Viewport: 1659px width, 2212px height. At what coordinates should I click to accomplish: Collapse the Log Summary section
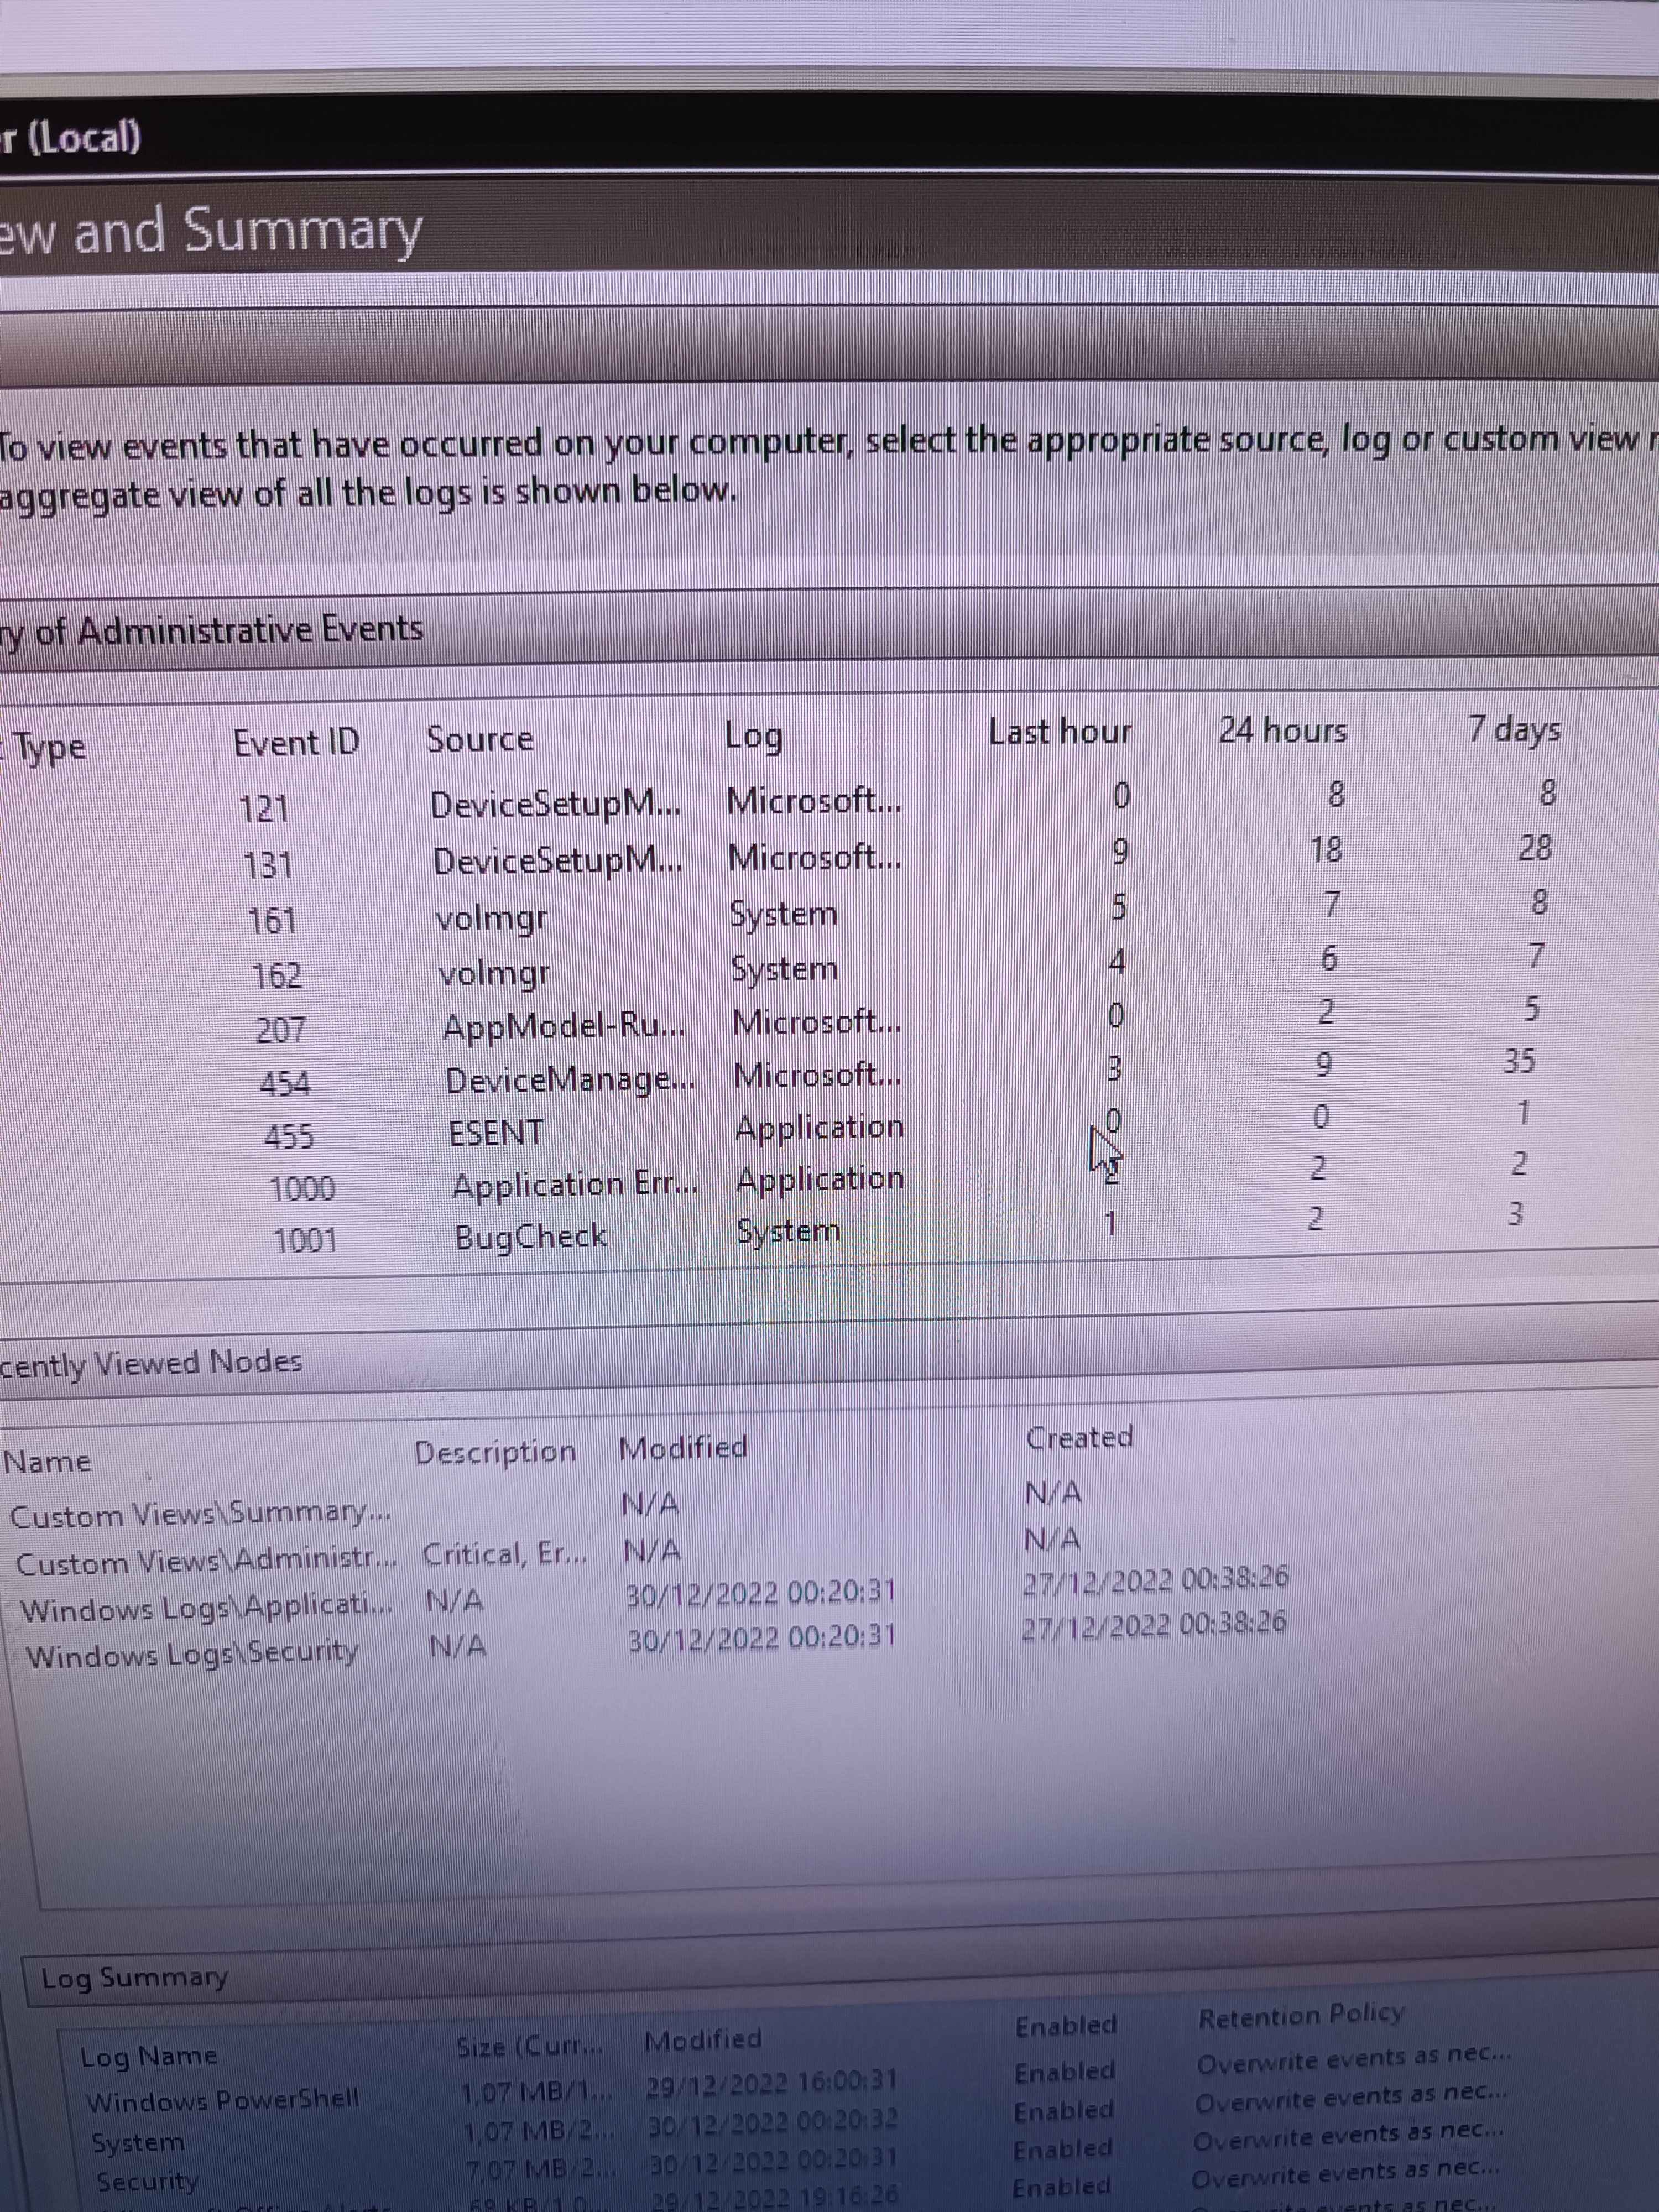(134, 1977)
